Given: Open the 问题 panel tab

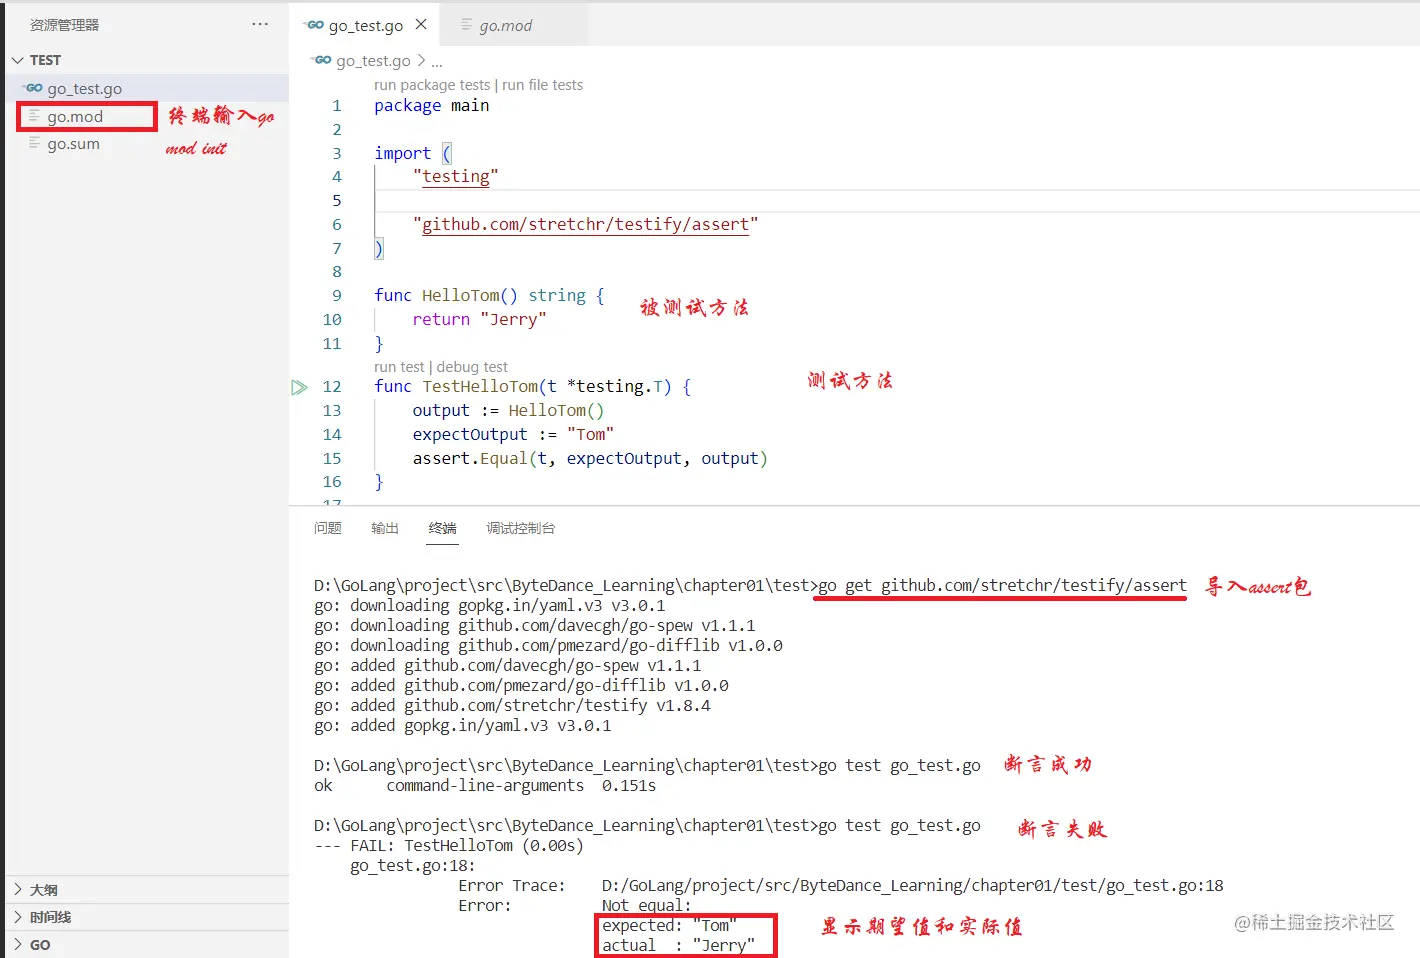Looking at the screenshot, I should (328, 528).
